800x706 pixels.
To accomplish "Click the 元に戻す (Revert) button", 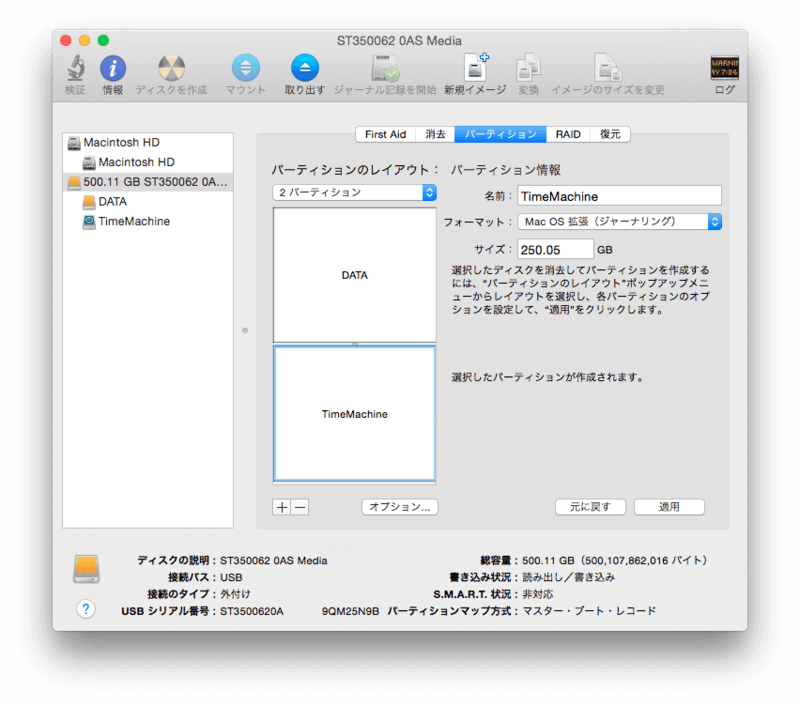I will pyautogui.click(x=590, y=507).
